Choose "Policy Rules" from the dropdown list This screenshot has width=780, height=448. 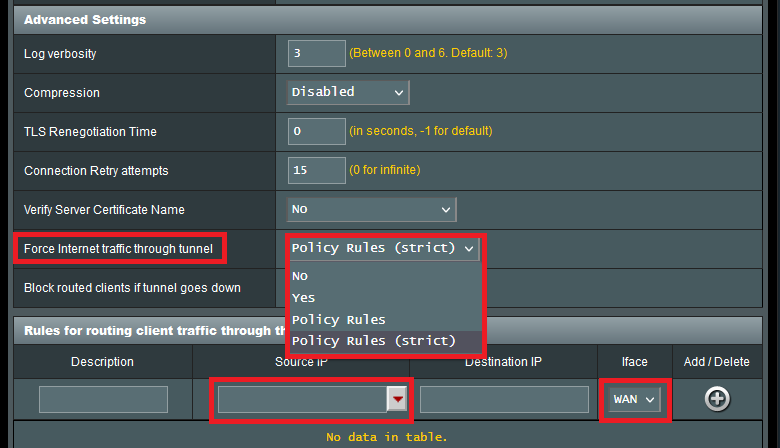(338, 319)
